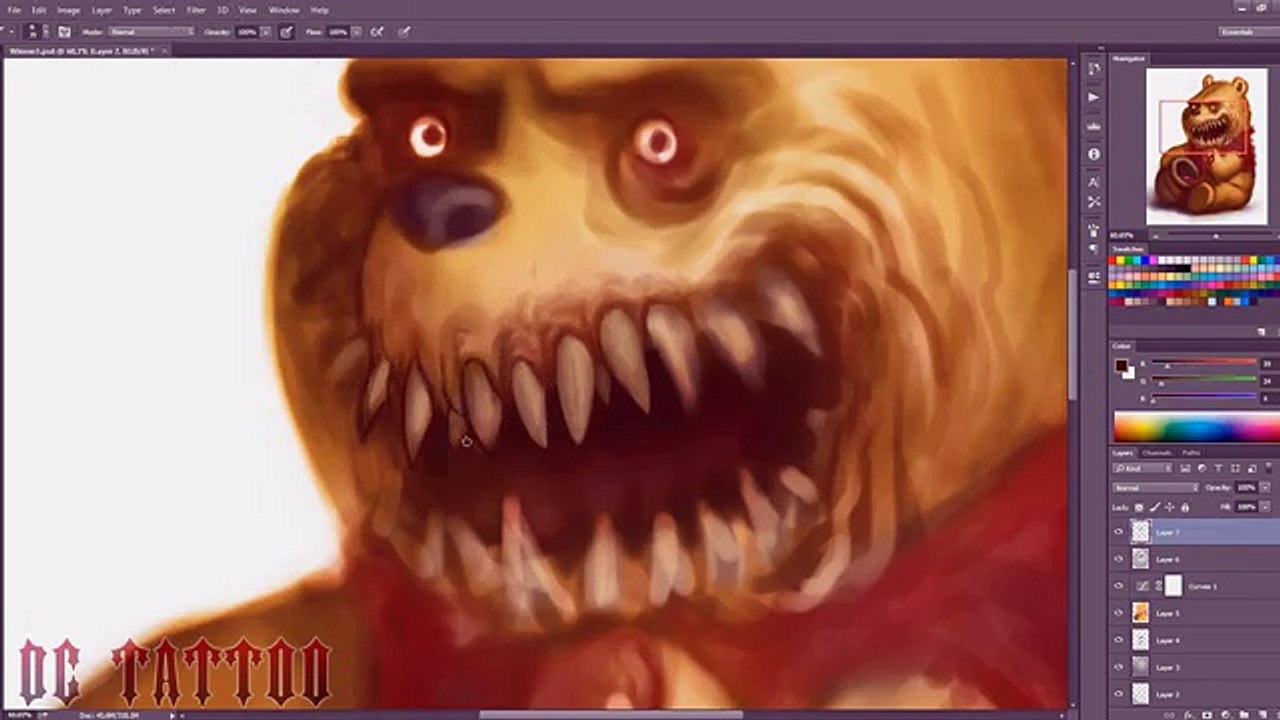Open the brush Mode dropdown
The width and height of the screenshot is (1280, 720).
152,32
